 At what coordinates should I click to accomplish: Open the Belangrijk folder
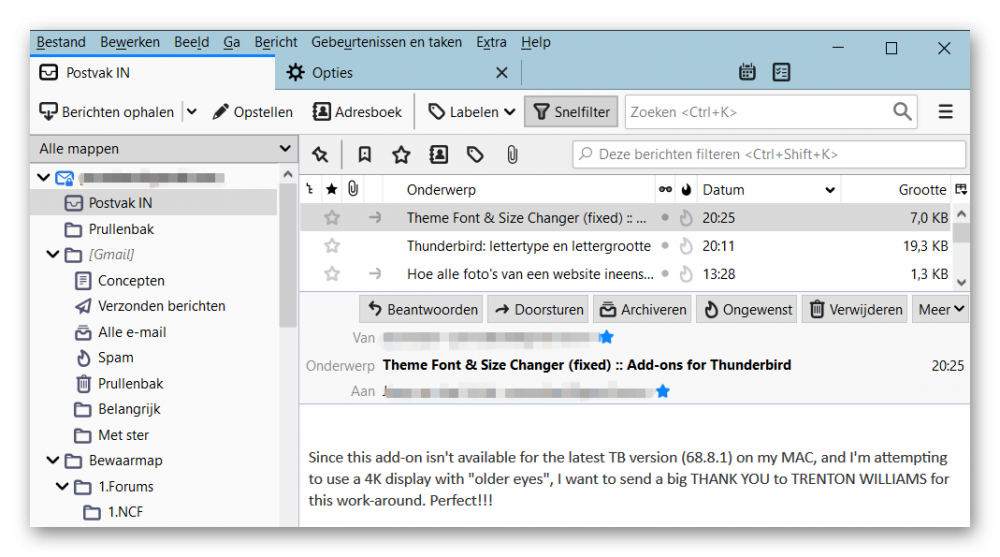(129, 410)
